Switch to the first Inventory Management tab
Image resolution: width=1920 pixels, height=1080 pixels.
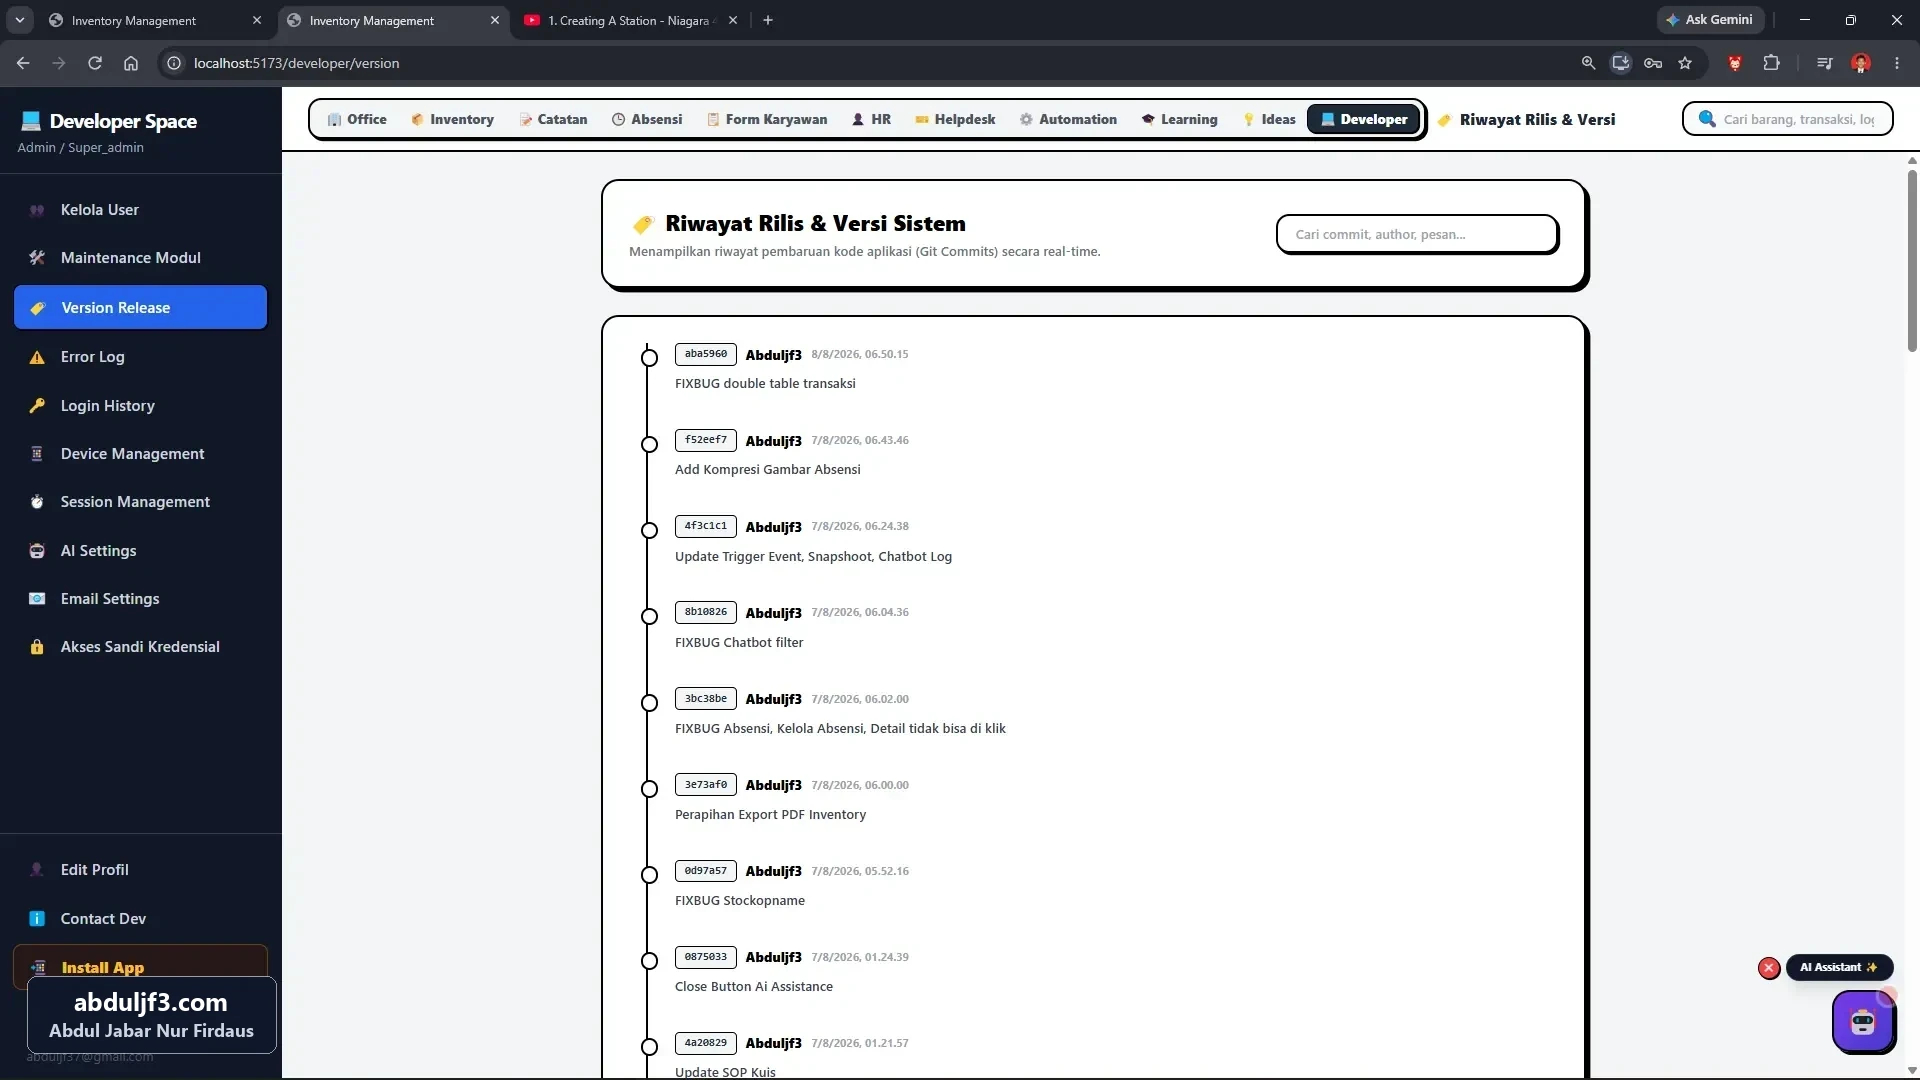155,20
